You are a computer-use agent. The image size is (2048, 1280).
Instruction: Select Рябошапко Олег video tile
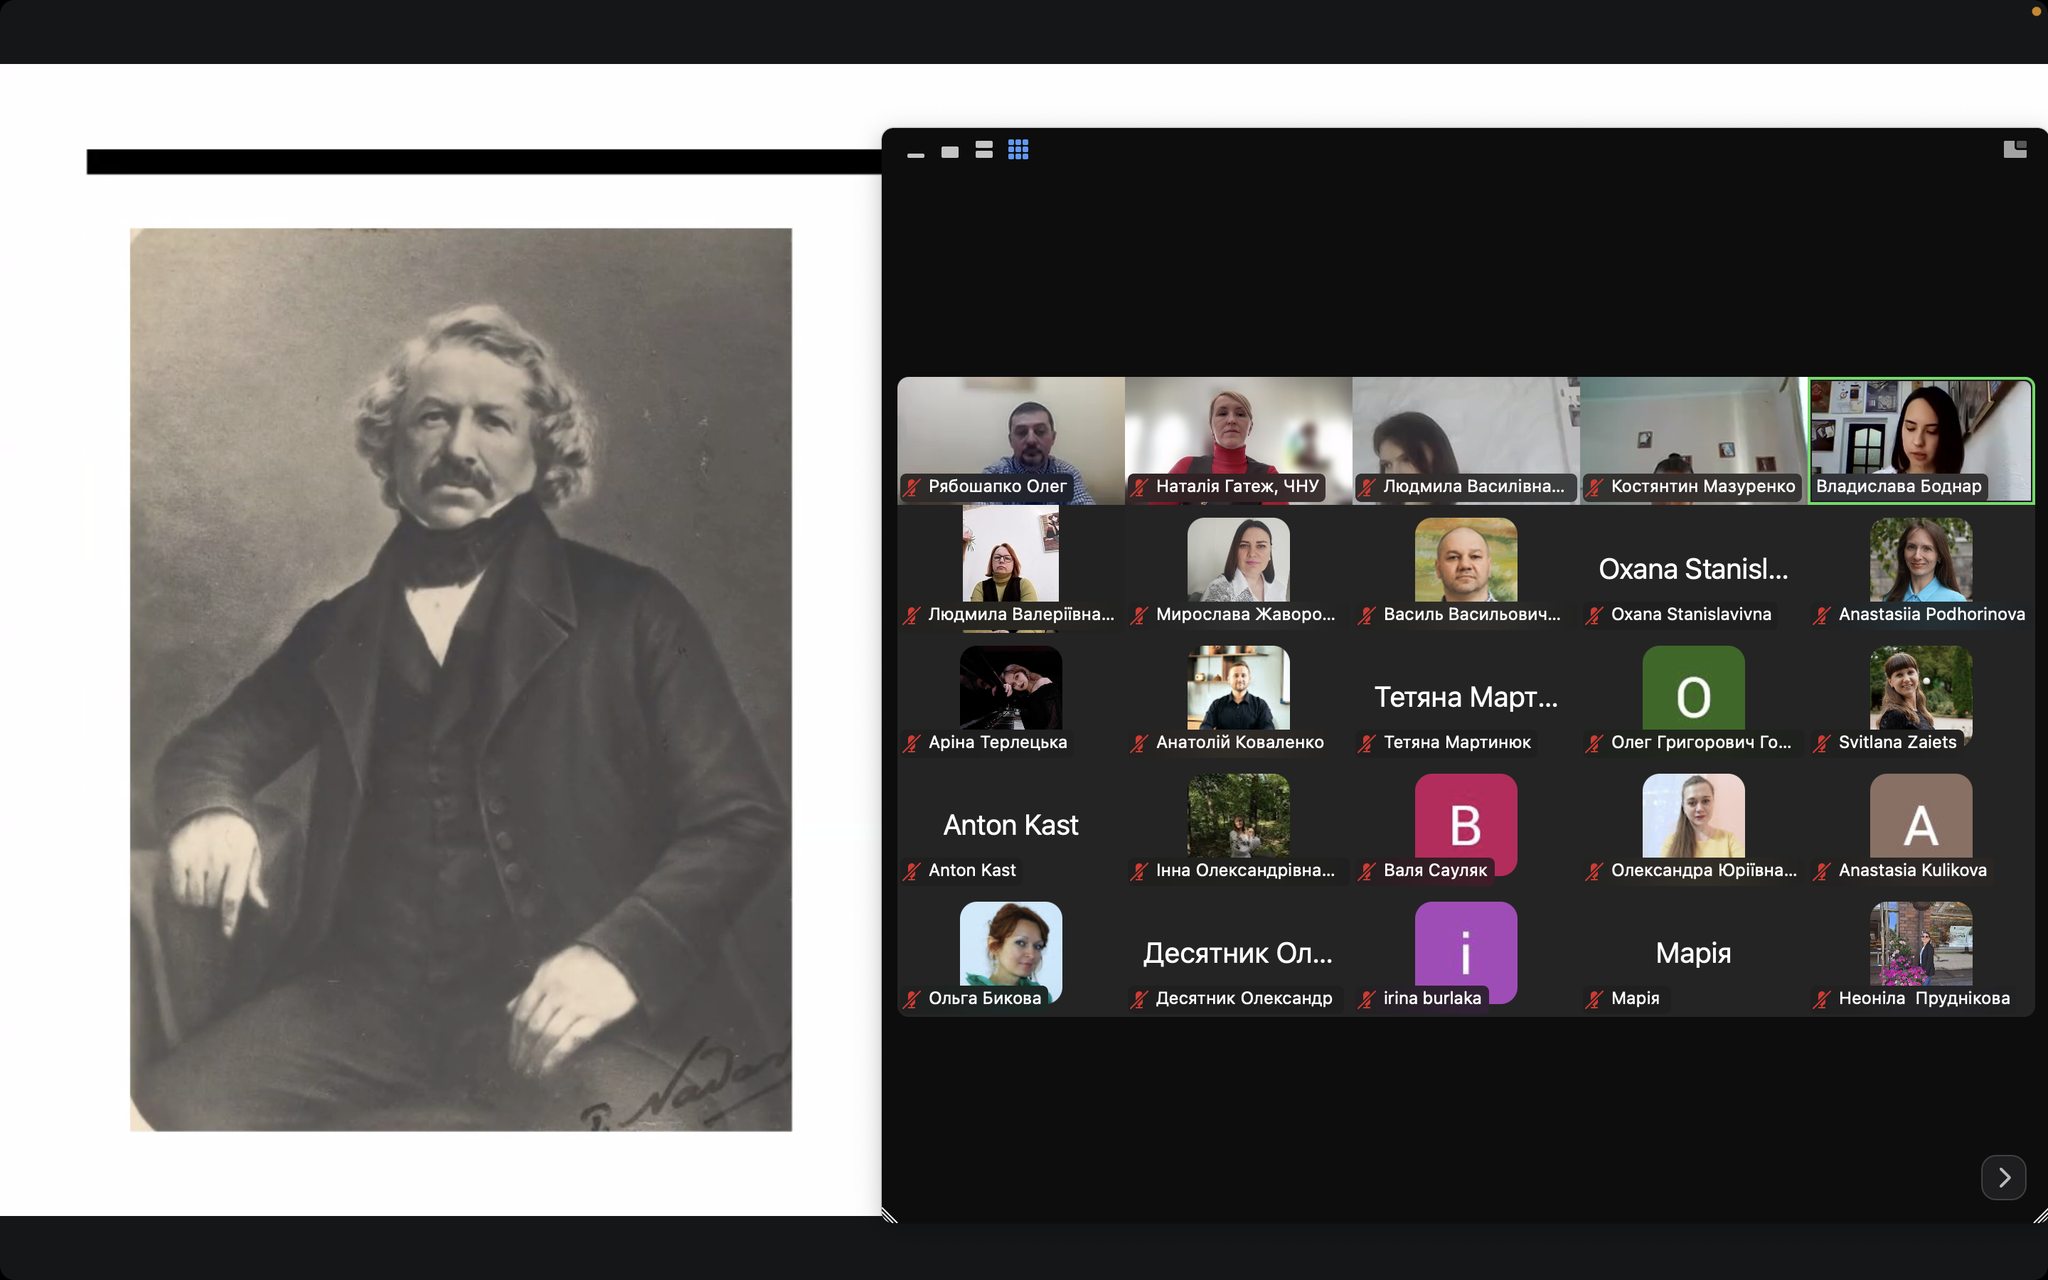(1011, 440)
